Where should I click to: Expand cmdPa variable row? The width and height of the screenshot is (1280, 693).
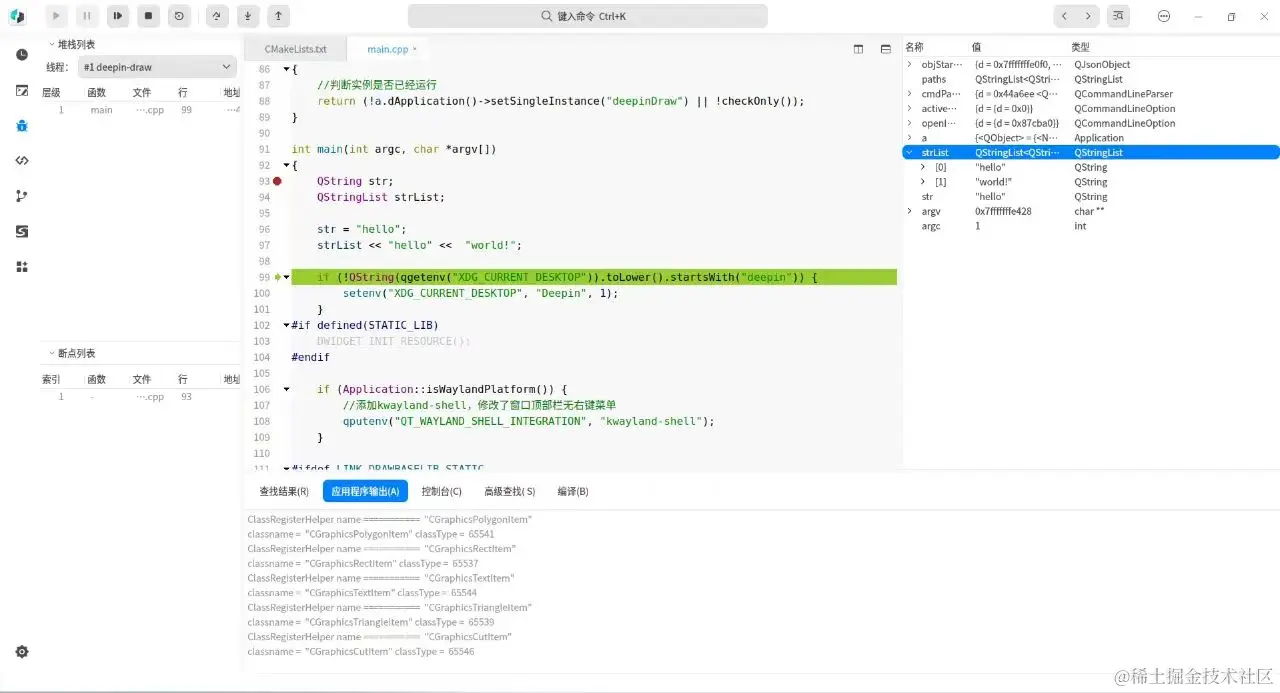pos(909,94)
